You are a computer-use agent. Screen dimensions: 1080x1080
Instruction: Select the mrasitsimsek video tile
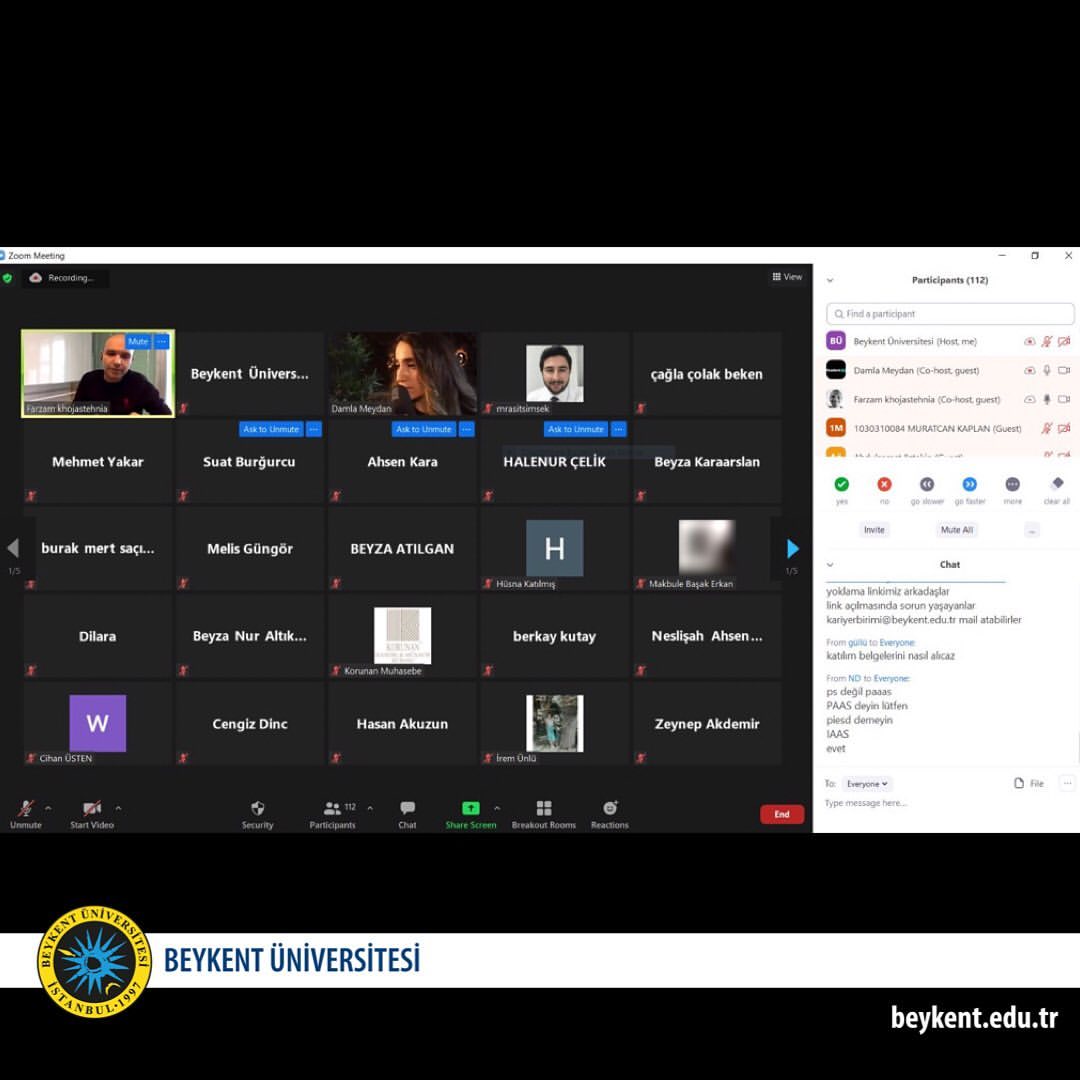tap(554, 373)
